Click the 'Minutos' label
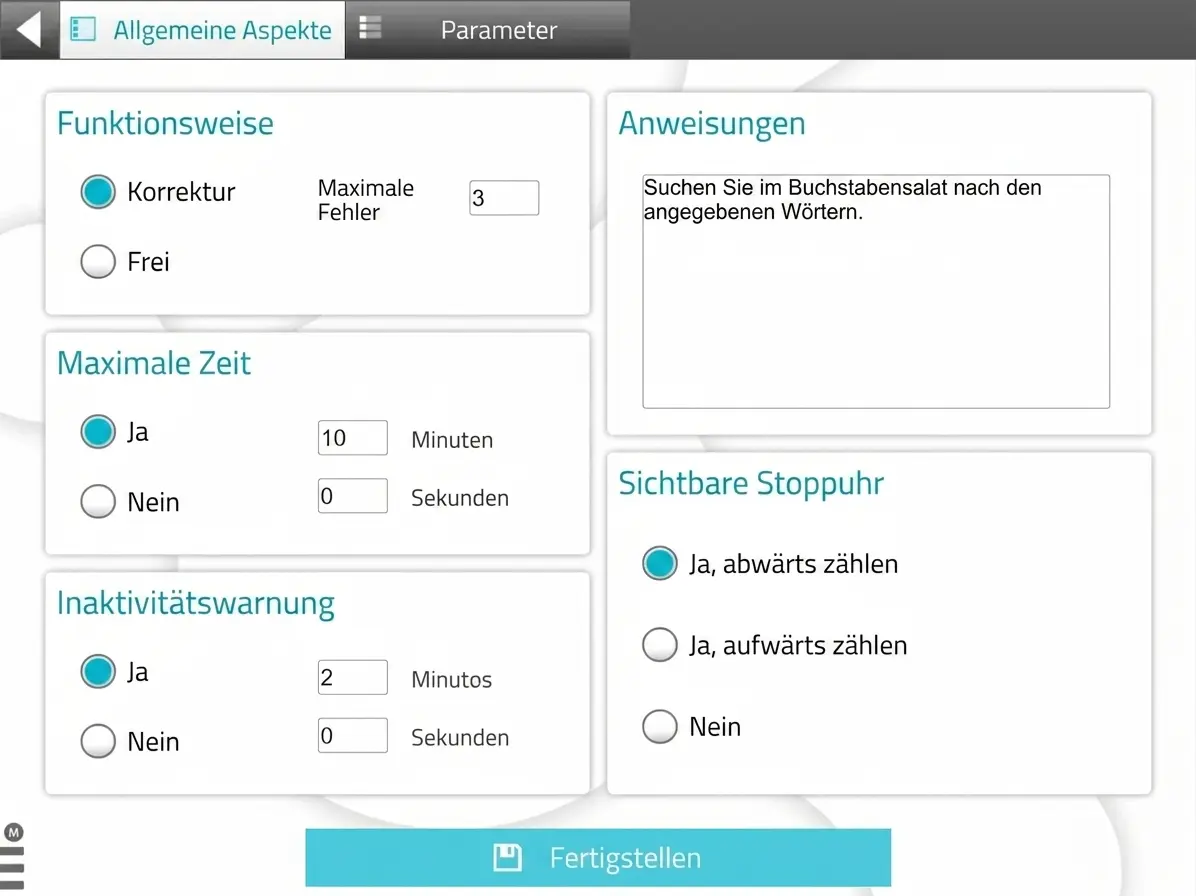 (x=452, y=679)
